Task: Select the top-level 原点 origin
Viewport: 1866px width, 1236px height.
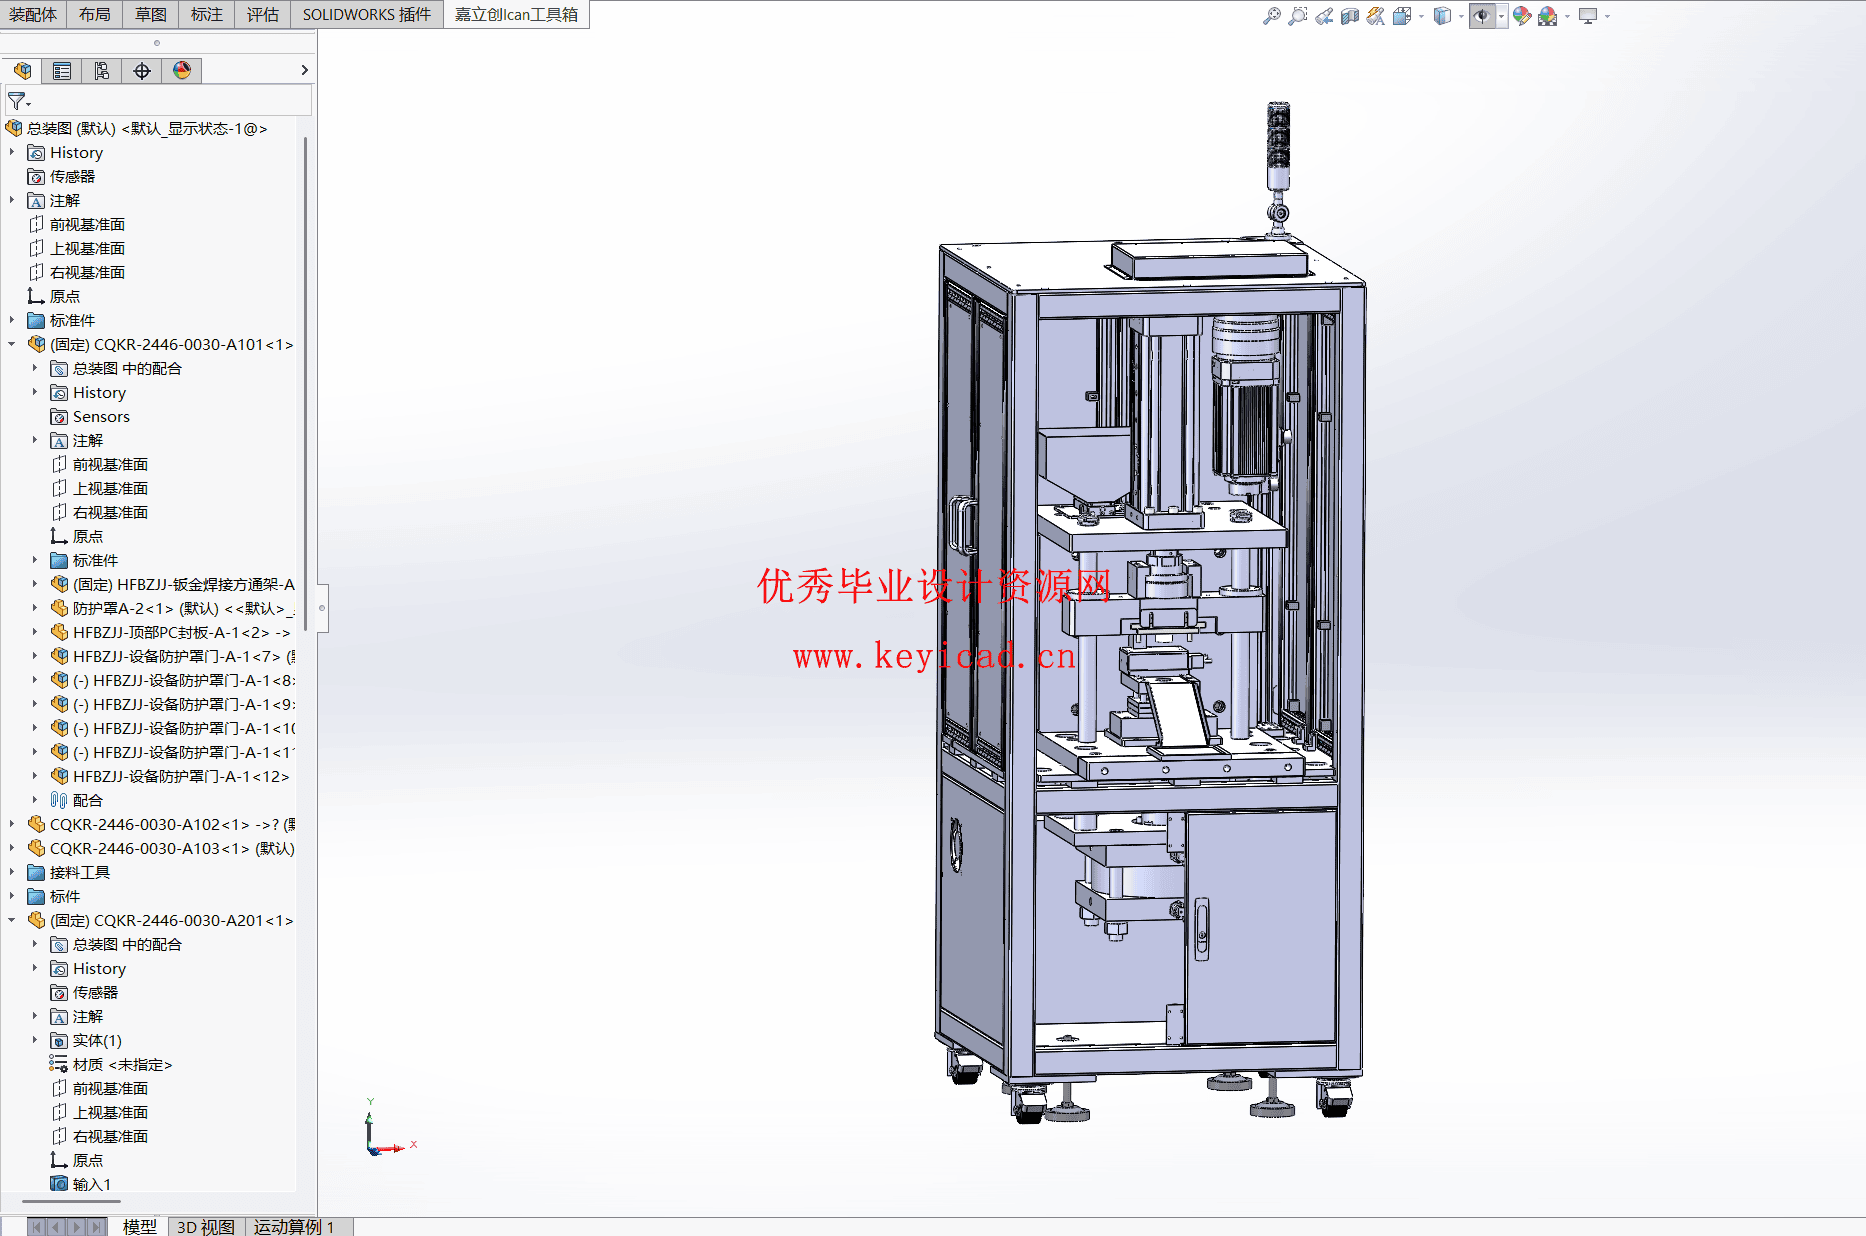Action: click(x=54, y=296)
